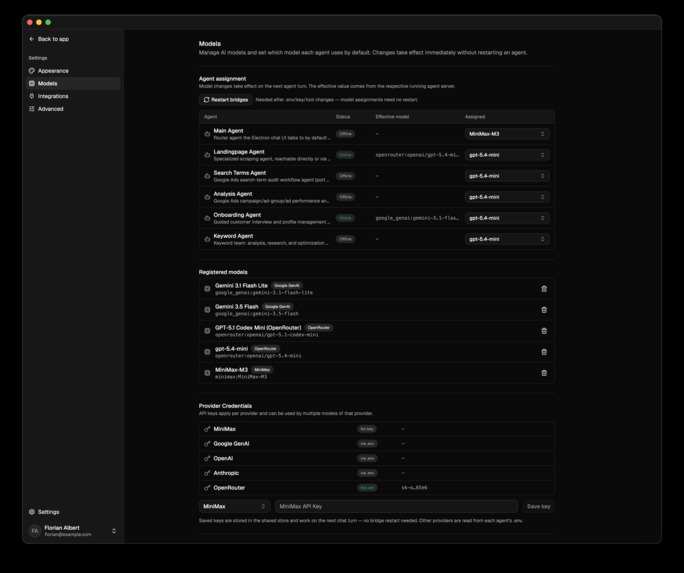Go back using the Back to app arrow
684x573 pixels.
tap(31, 39)
